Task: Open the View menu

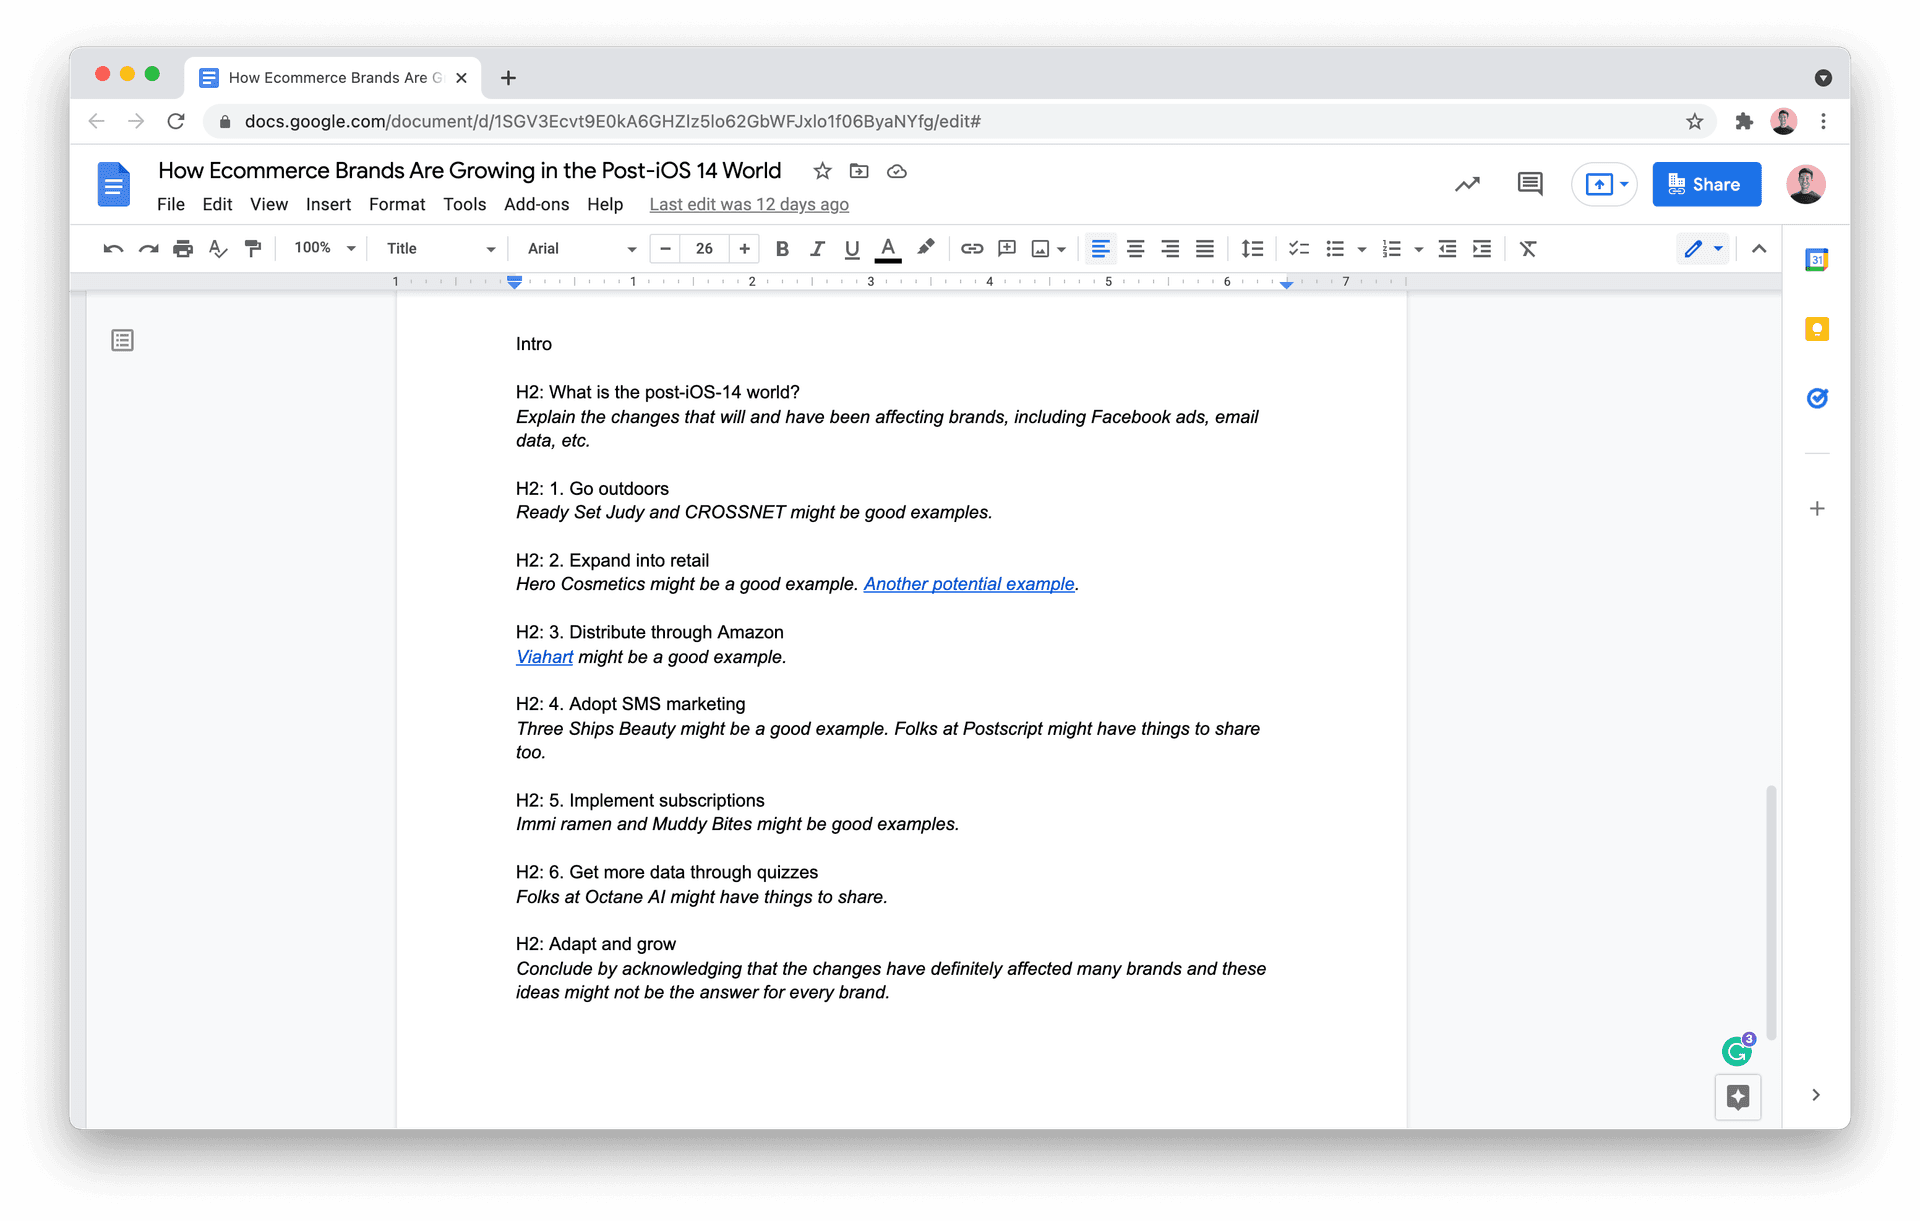Action: [269, 204]
